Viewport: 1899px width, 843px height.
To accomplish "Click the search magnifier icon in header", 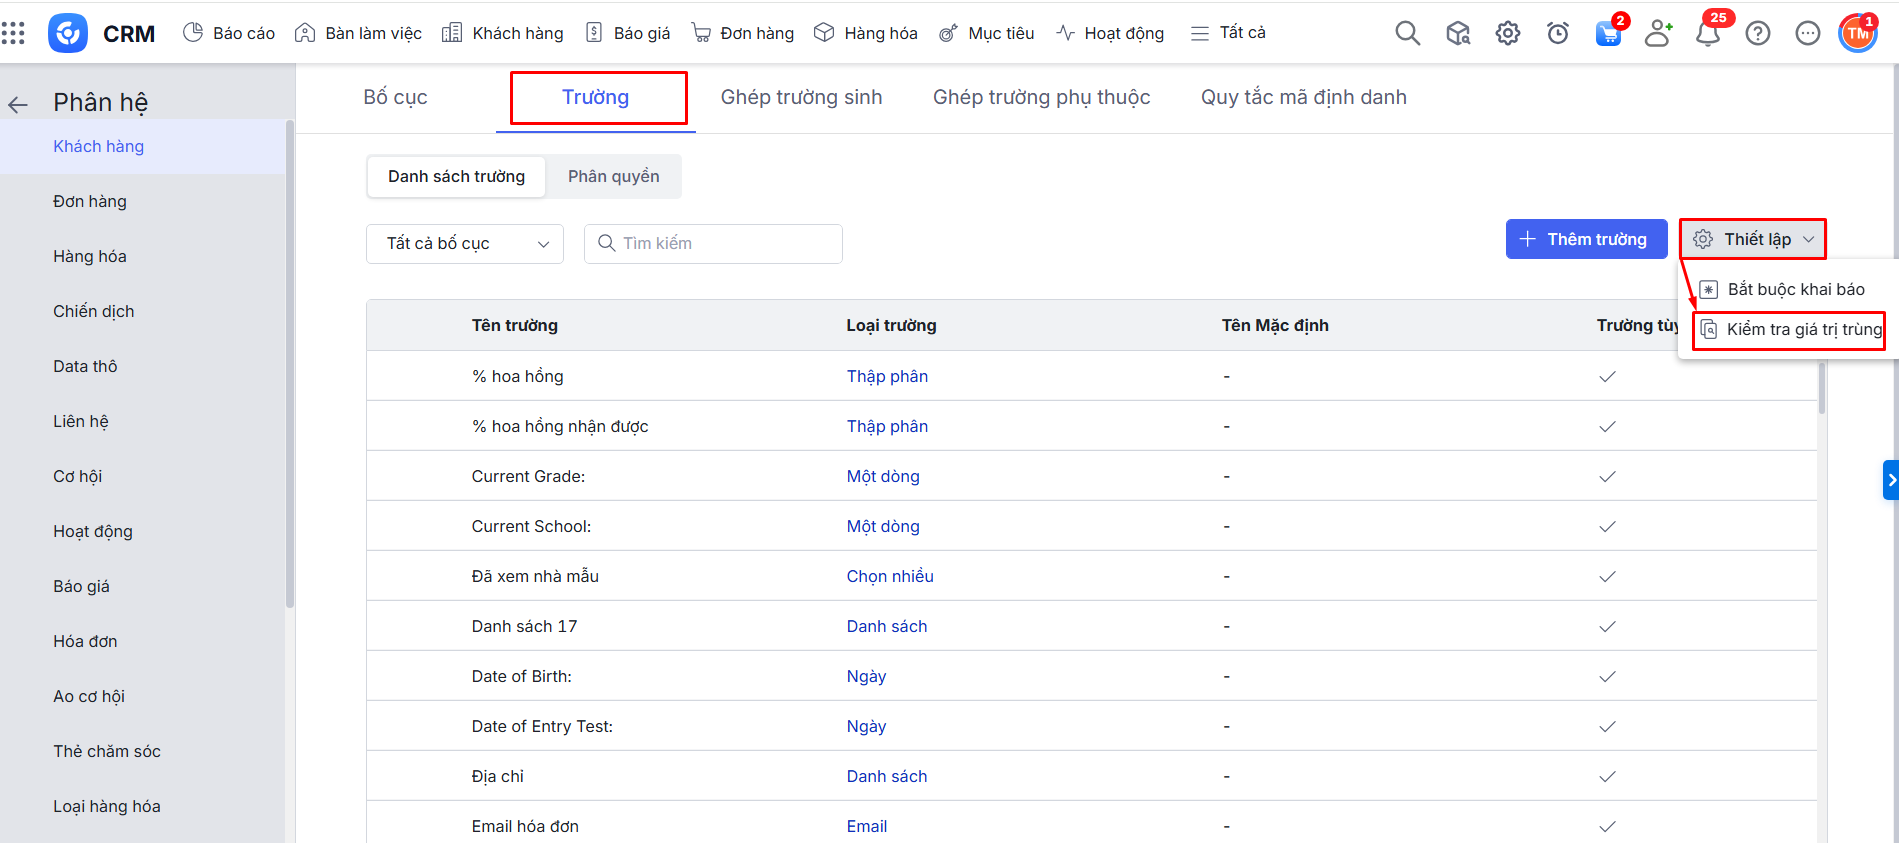I will coord(1407,33).
